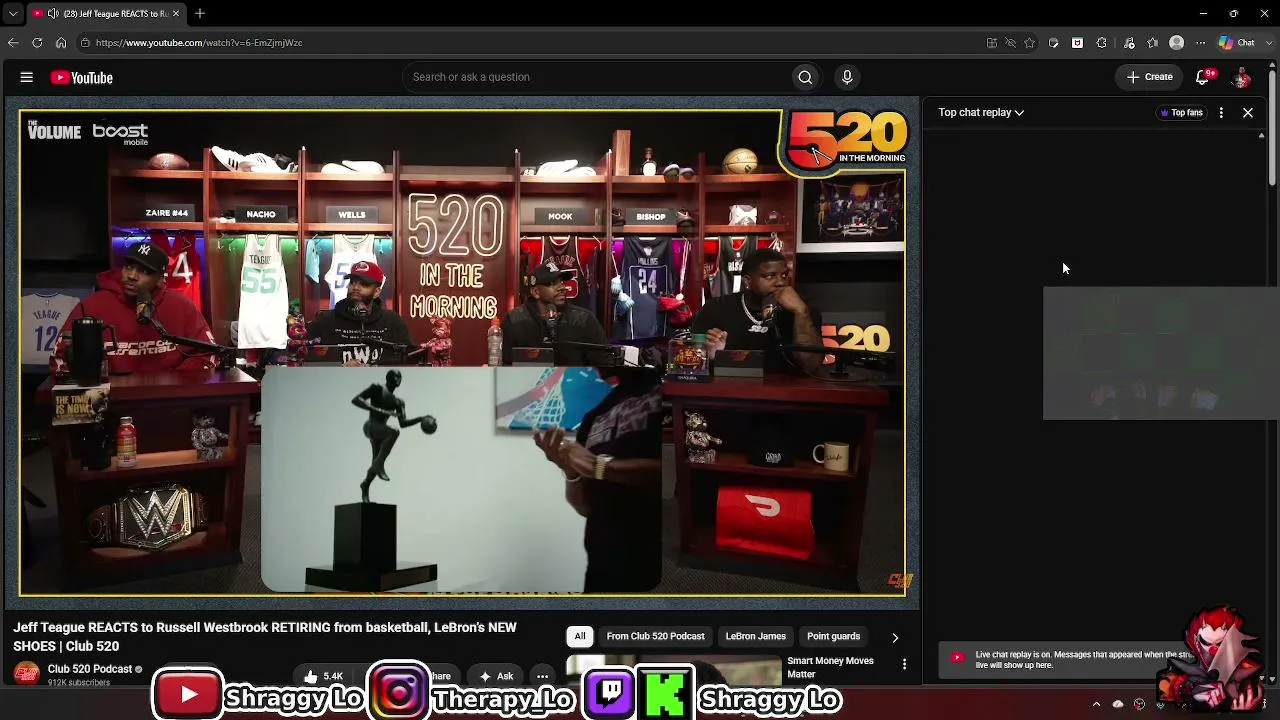Open YouTube notifications bell
Viewport: 1280px width, 720px height.
click(1203, 77)
